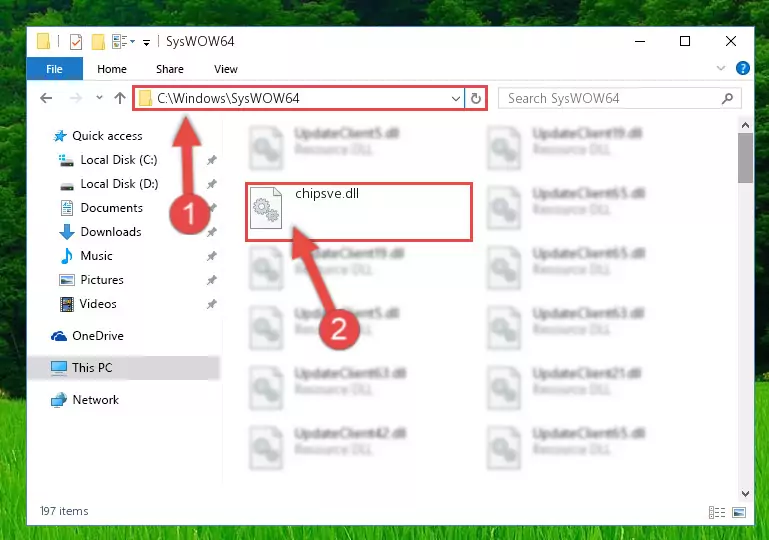Image resolution: width=769 pixels, height=540 pixels.
Task: Click the New folder quick access icon
Action: pyautogui.click(x=98, y=42)
